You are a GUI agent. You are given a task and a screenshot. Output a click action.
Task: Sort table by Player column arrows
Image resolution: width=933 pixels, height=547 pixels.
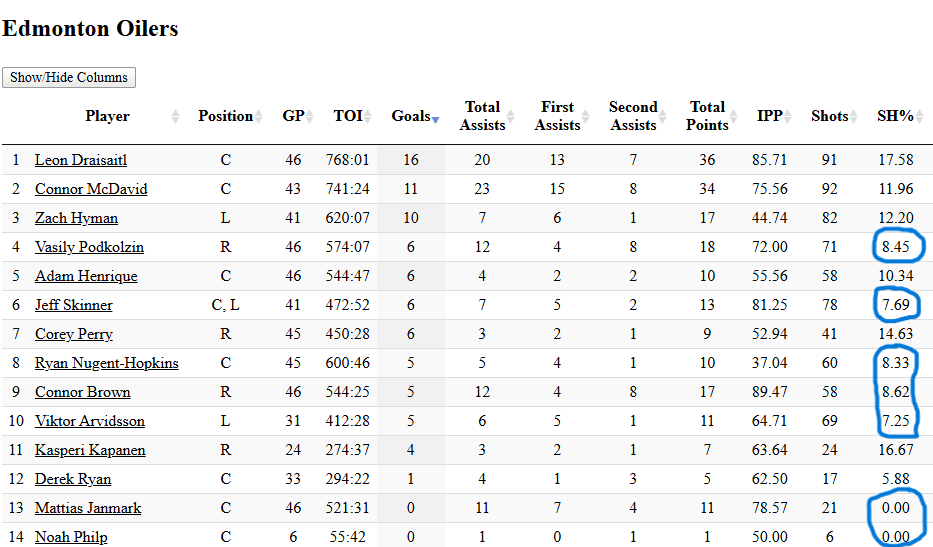coord(175,117)
